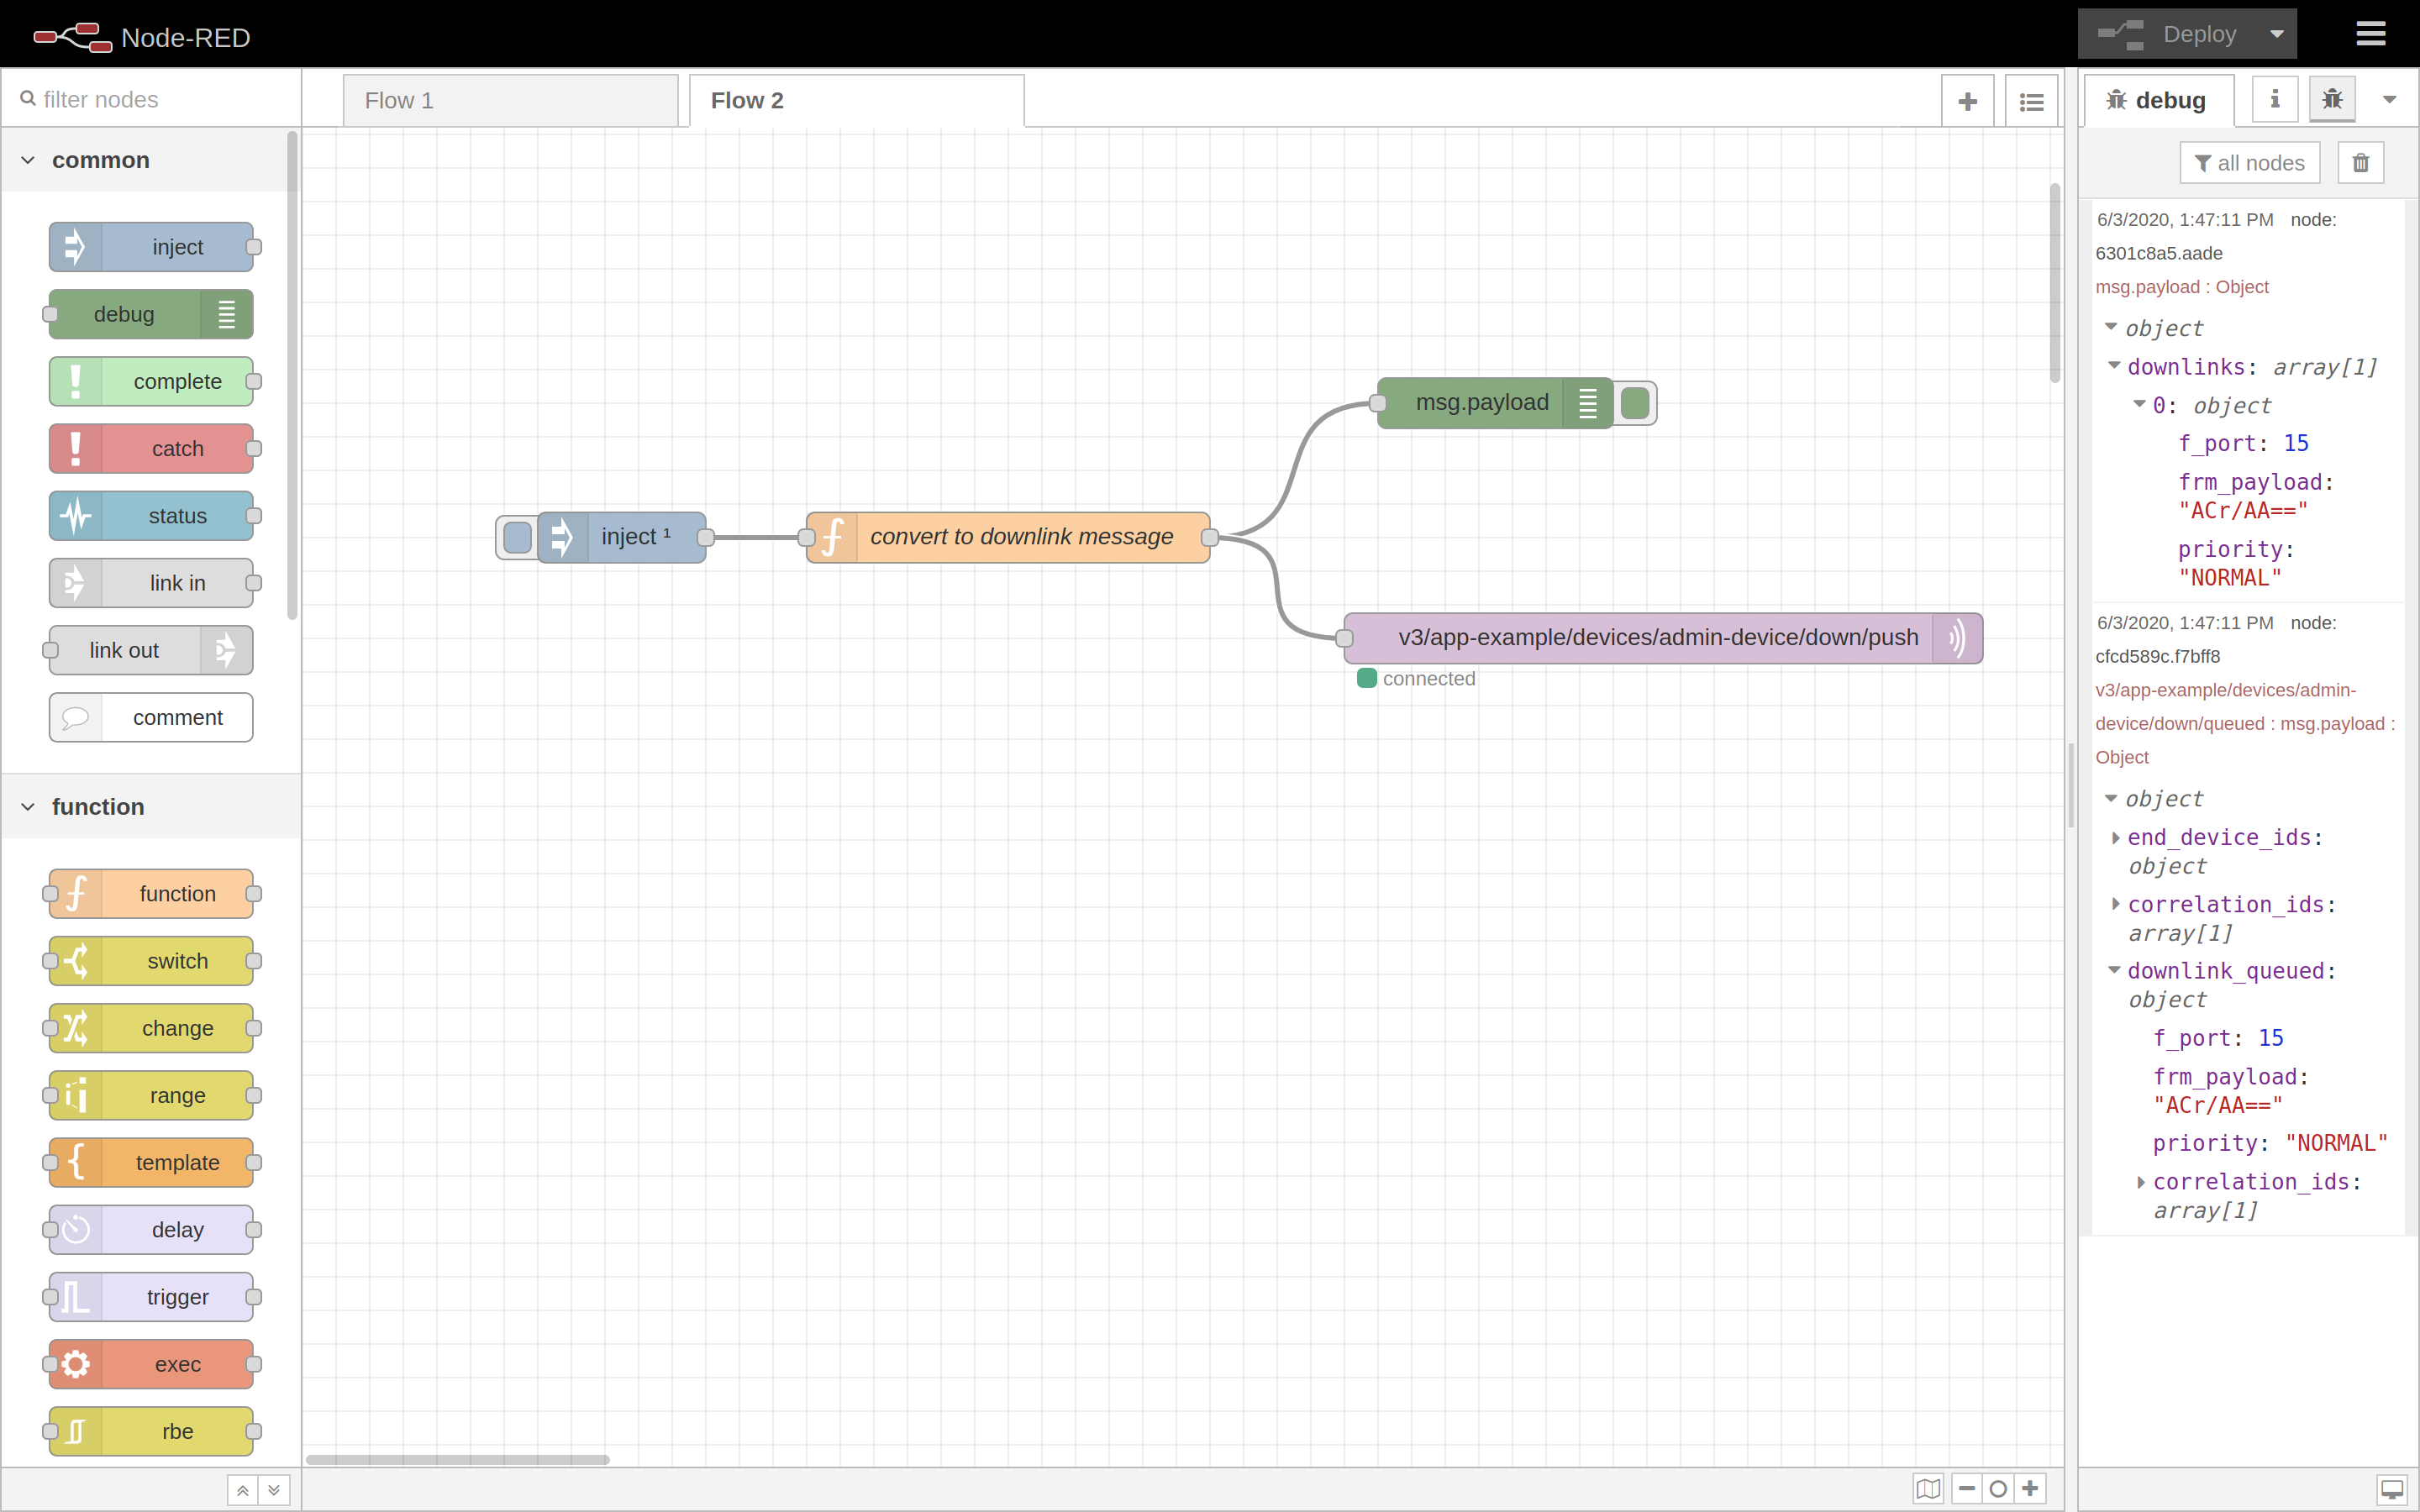Scroll the node palette filter input field
This screenshot has width=2420, height=1512.
point(151,97)
